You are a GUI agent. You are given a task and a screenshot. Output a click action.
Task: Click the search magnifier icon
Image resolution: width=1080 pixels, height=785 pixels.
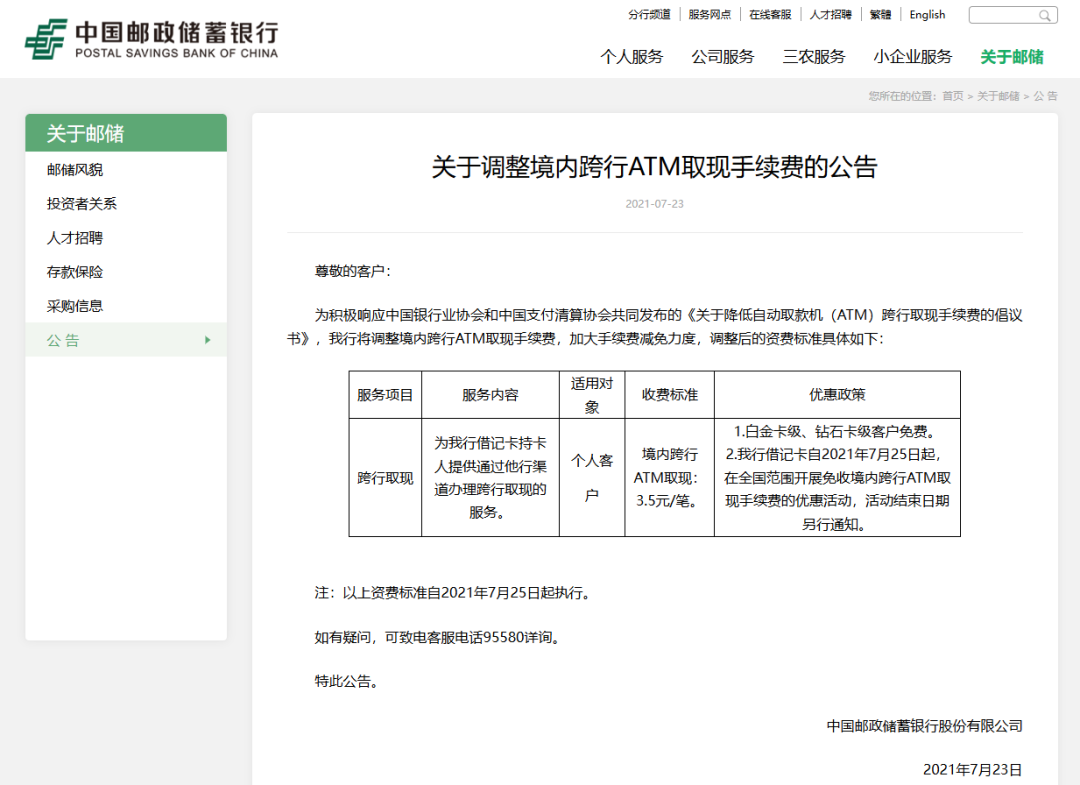pyautogui.click(x=1046, y=14)
